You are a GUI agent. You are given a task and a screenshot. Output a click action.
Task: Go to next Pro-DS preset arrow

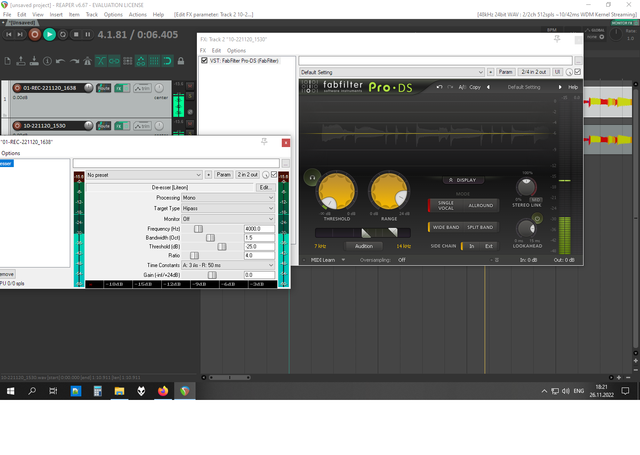tap(560, 87)
